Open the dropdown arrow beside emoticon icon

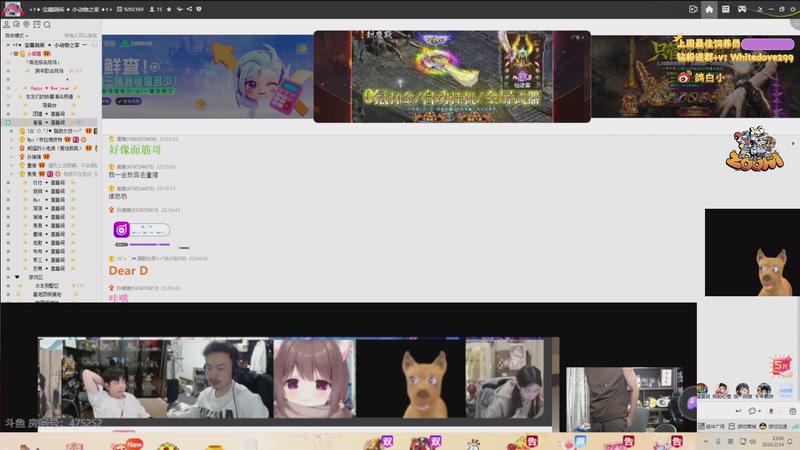[x=759, y=411]
